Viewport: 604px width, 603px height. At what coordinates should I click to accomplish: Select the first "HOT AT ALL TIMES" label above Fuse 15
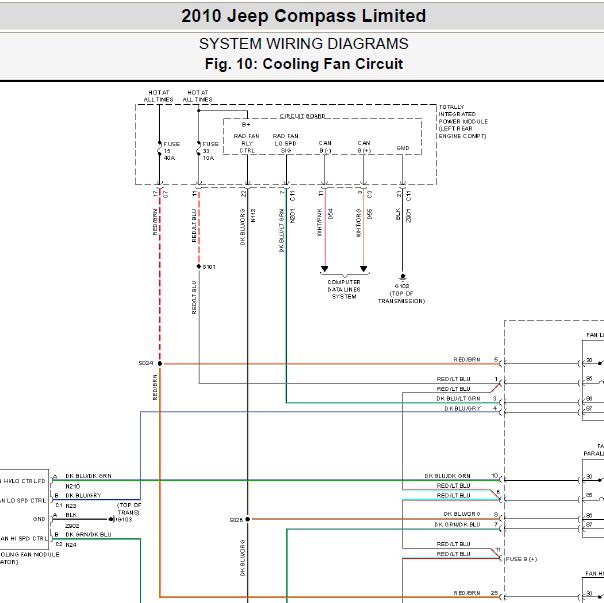159,96
